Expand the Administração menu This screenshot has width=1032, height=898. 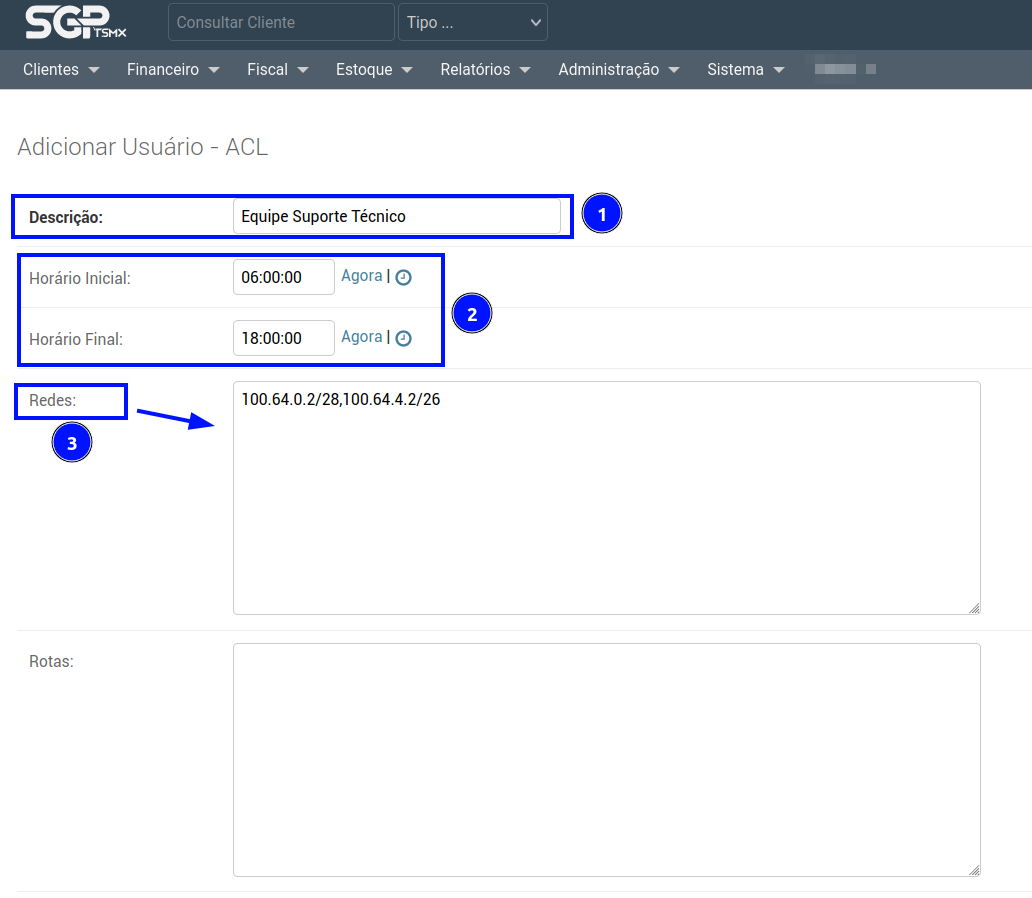click(x=618, y=70)
